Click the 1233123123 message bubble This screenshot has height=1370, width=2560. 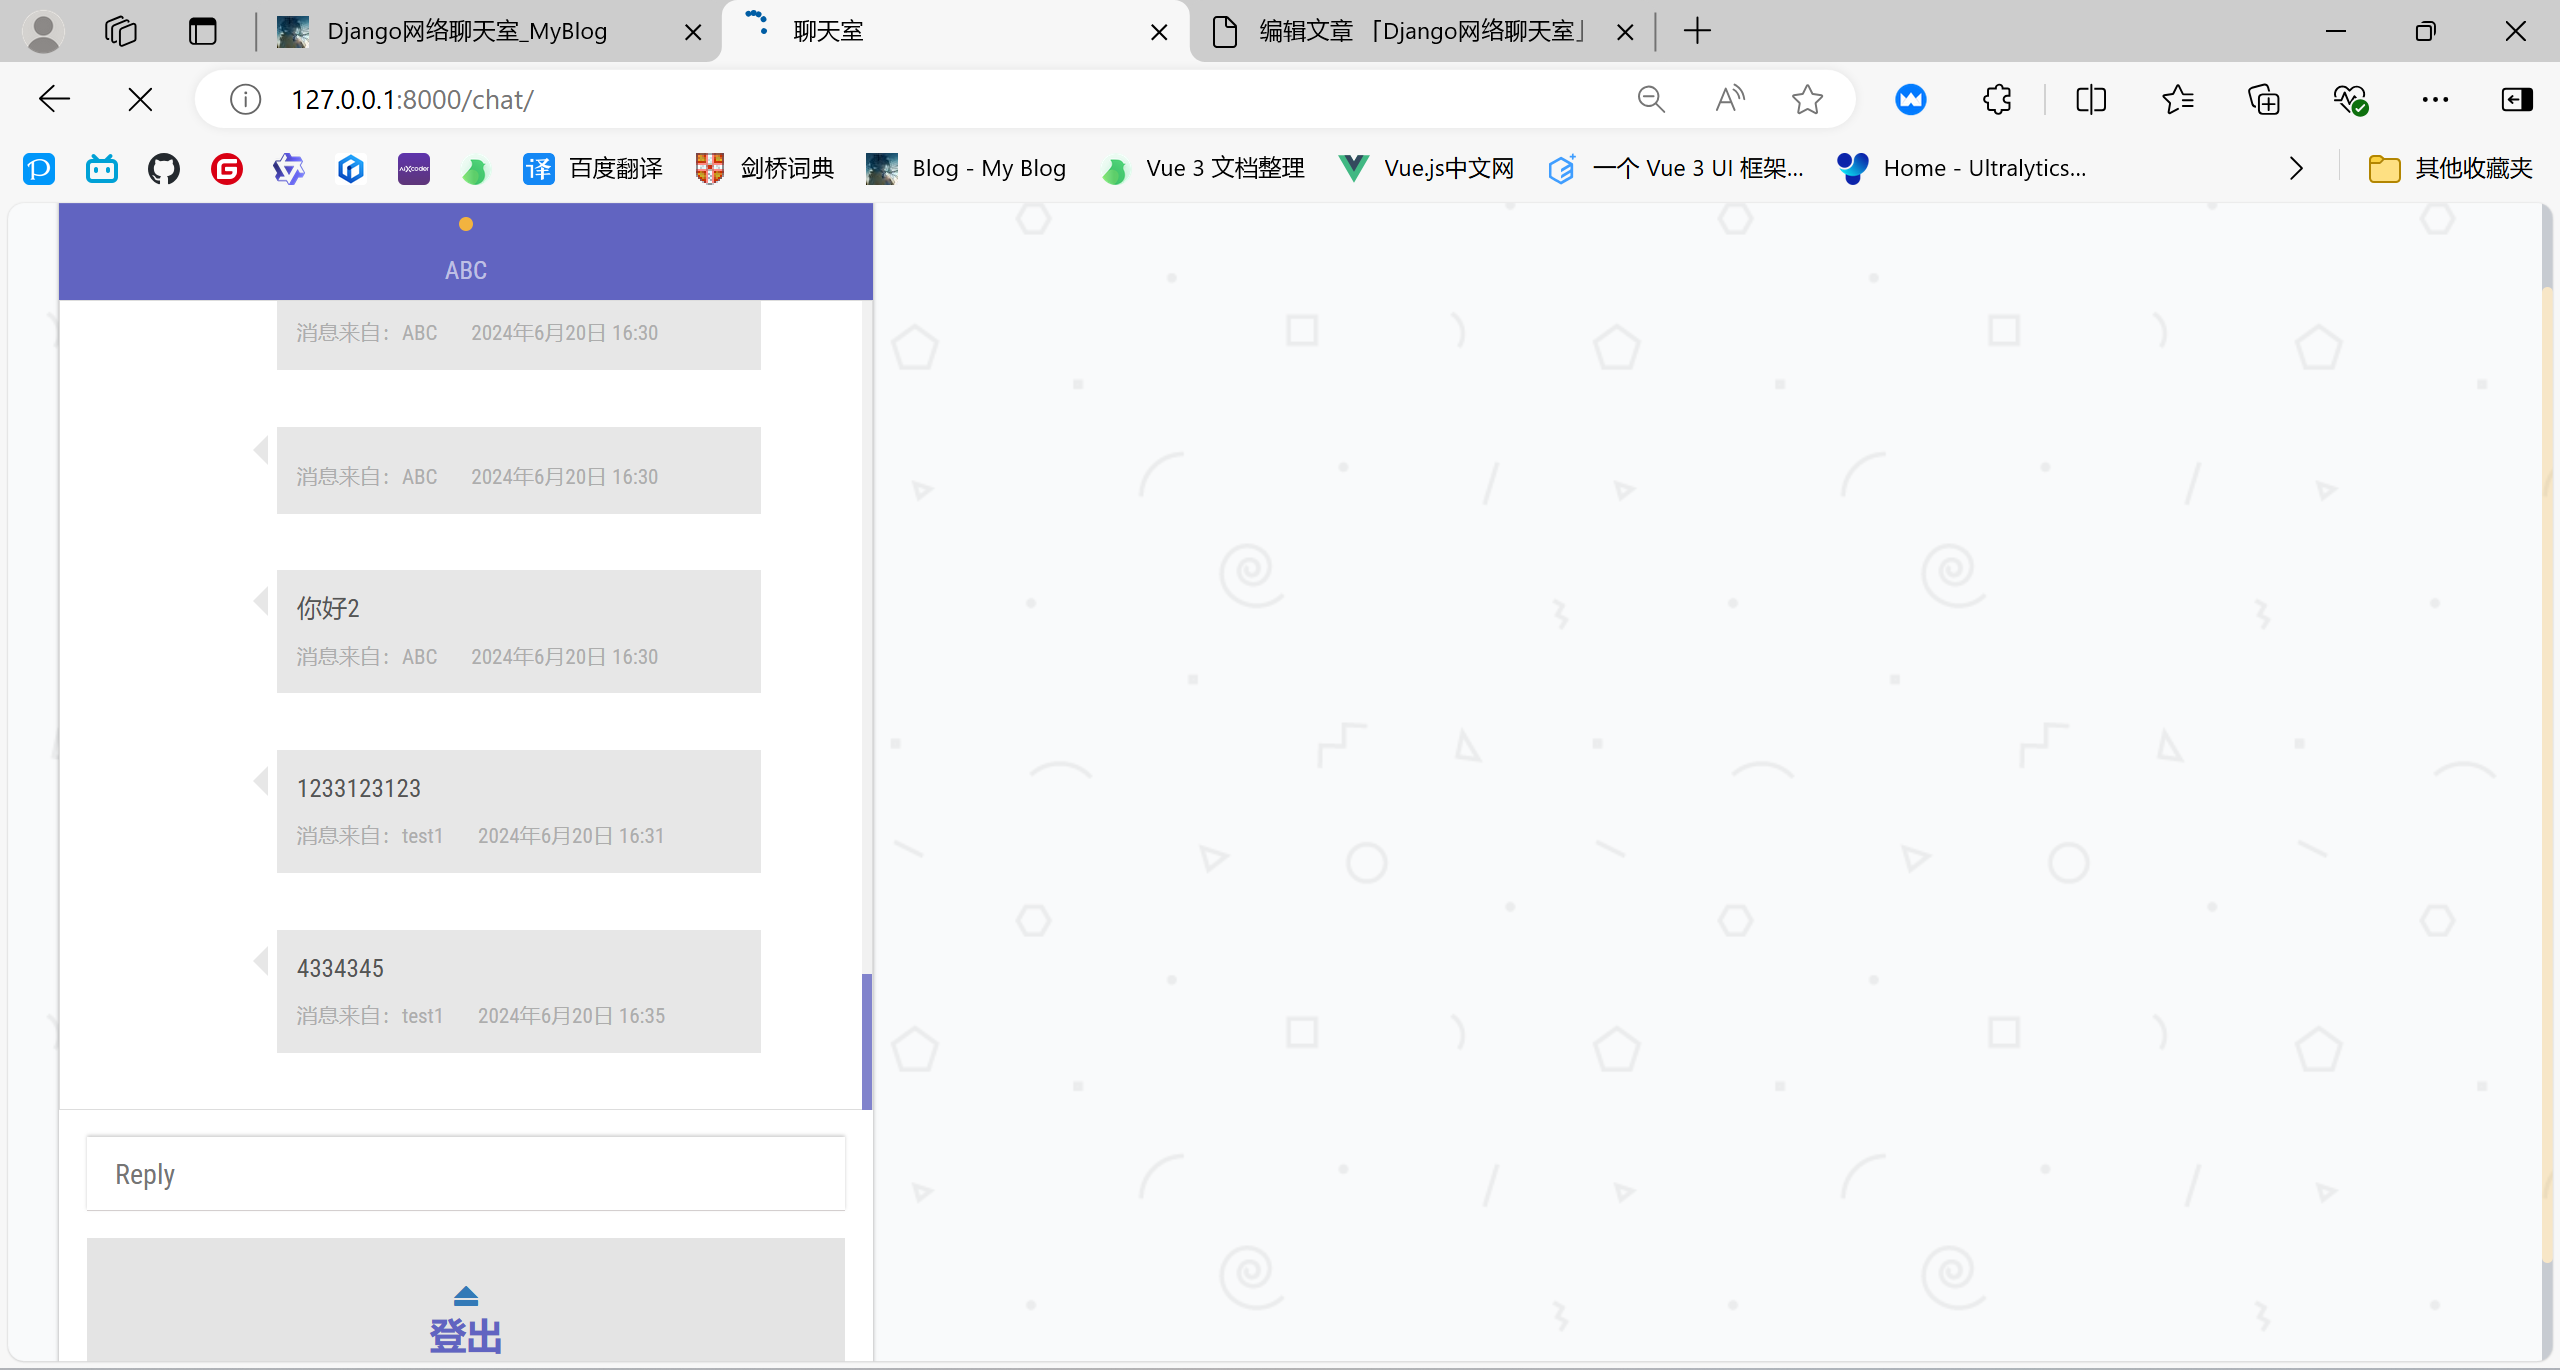click(519, 811)
